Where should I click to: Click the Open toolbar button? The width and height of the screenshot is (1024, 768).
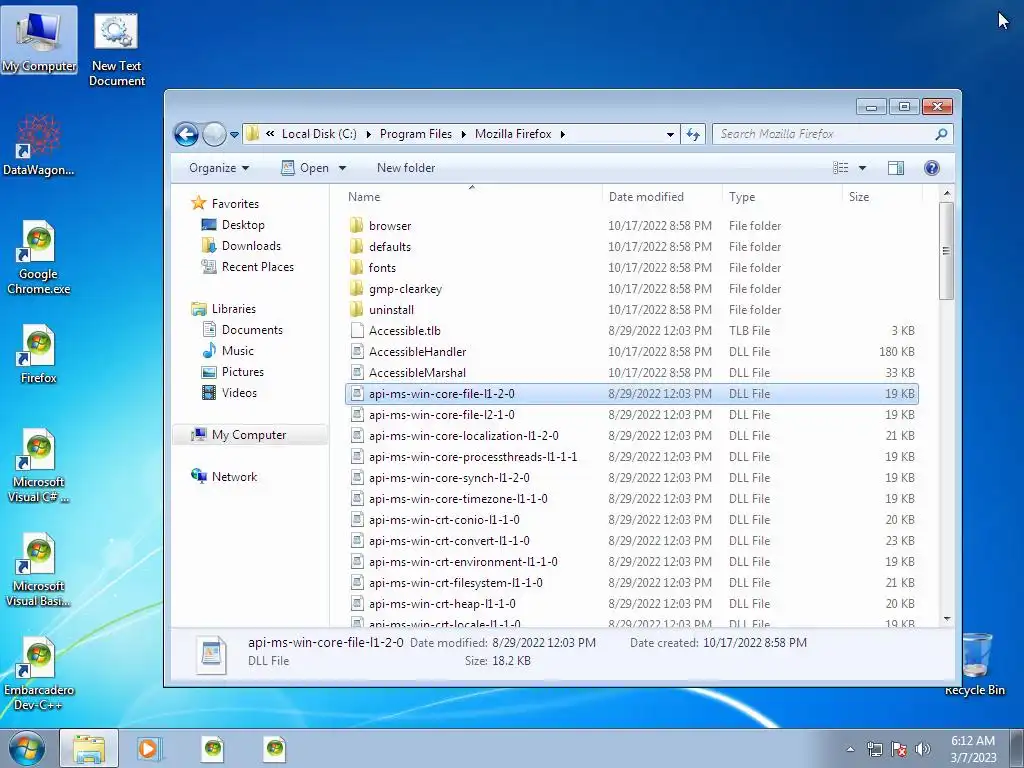click(305, 168)
